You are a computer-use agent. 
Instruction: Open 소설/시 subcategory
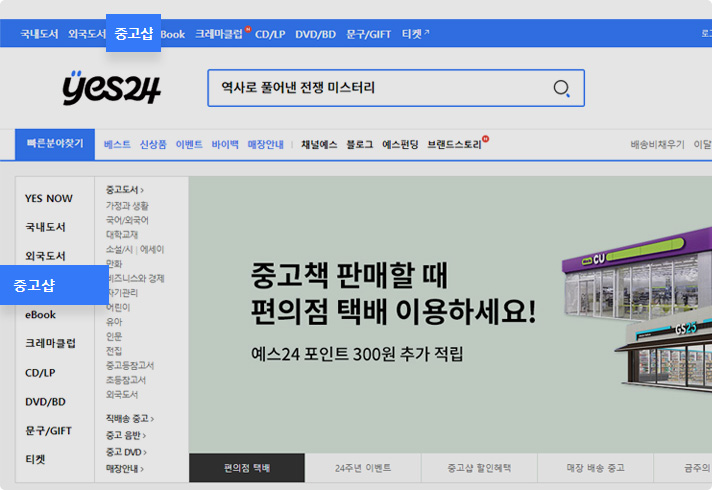point(119,249)
